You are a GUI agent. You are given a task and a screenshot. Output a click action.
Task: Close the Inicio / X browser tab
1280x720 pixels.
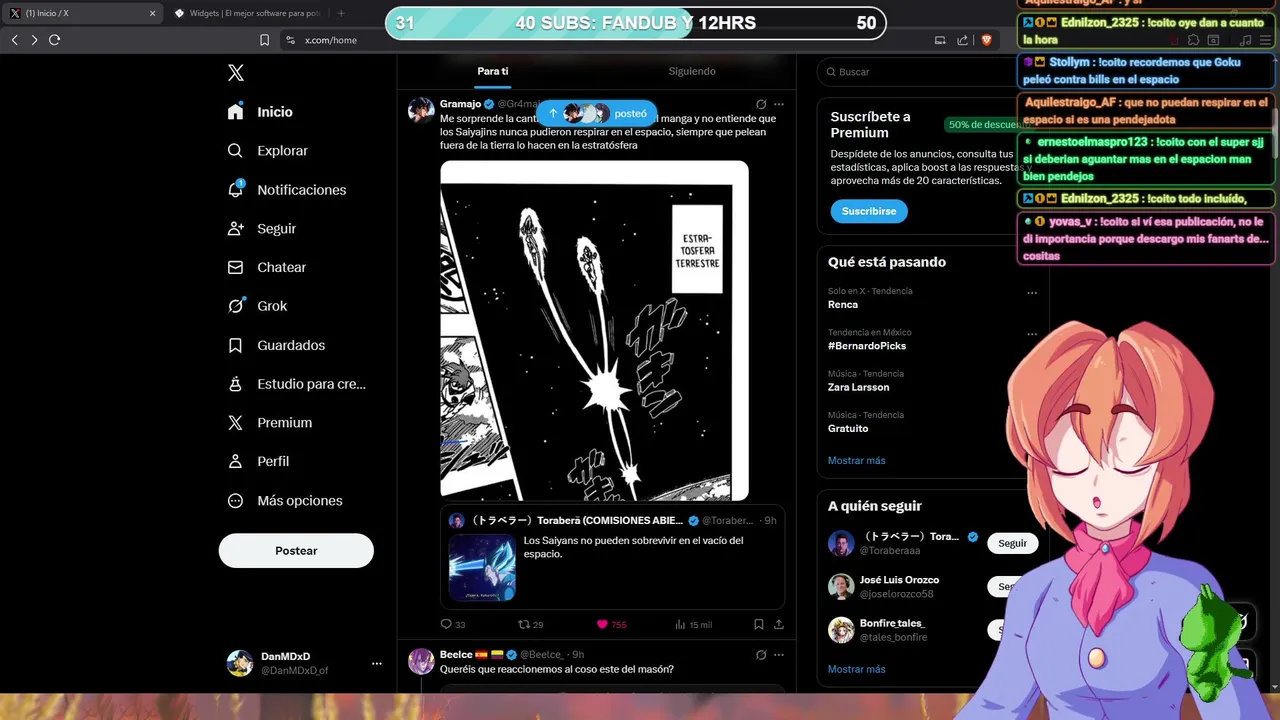click(x=153, y=13)
